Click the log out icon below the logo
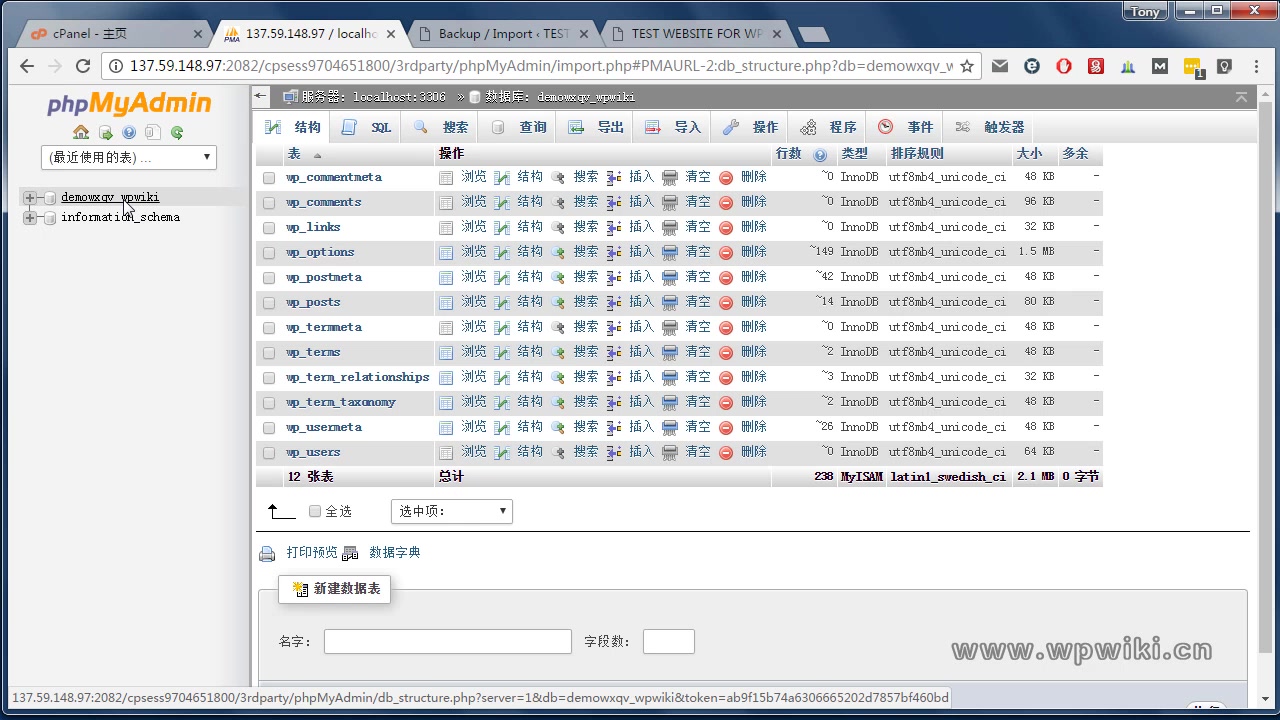The height and width of the screenshot is (720, 1280). (105, 132)
